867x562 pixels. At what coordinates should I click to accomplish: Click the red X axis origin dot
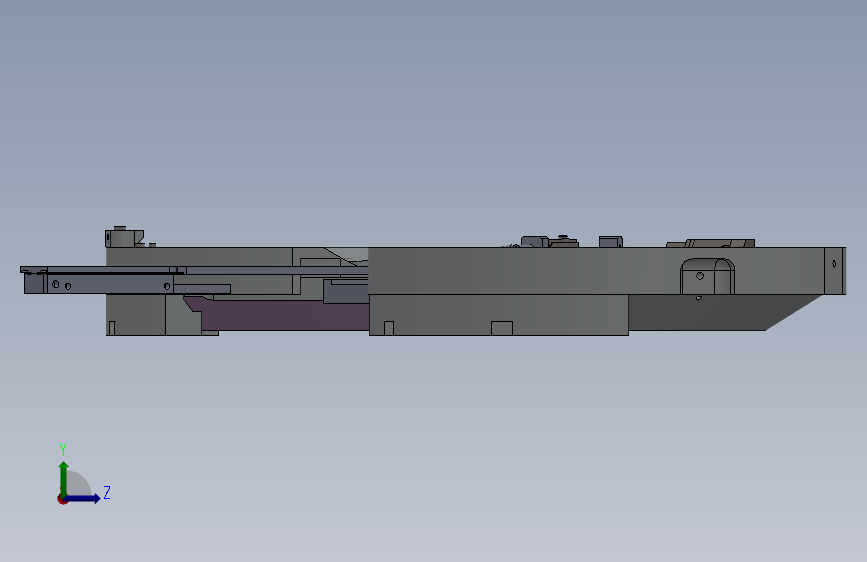pos(62,499)
